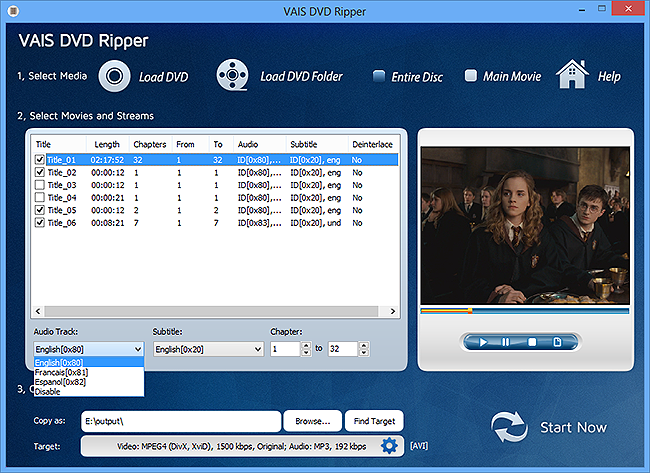Click the Load DVD Folder film reel icon
The image size is (650, 473).
pos(232,75)
